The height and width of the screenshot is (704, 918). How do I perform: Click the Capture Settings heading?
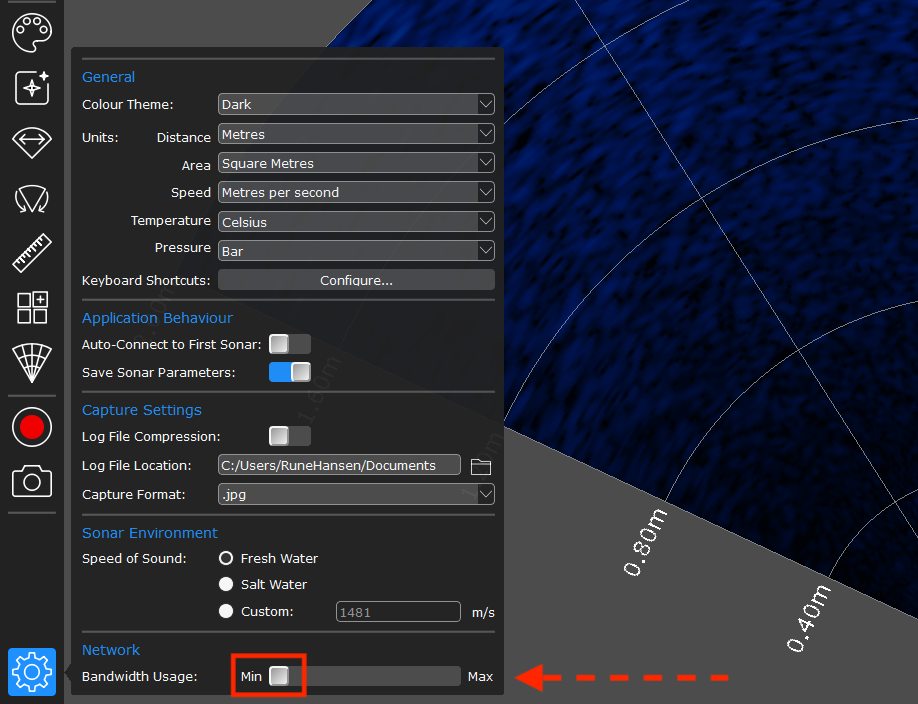click(142, 410)
